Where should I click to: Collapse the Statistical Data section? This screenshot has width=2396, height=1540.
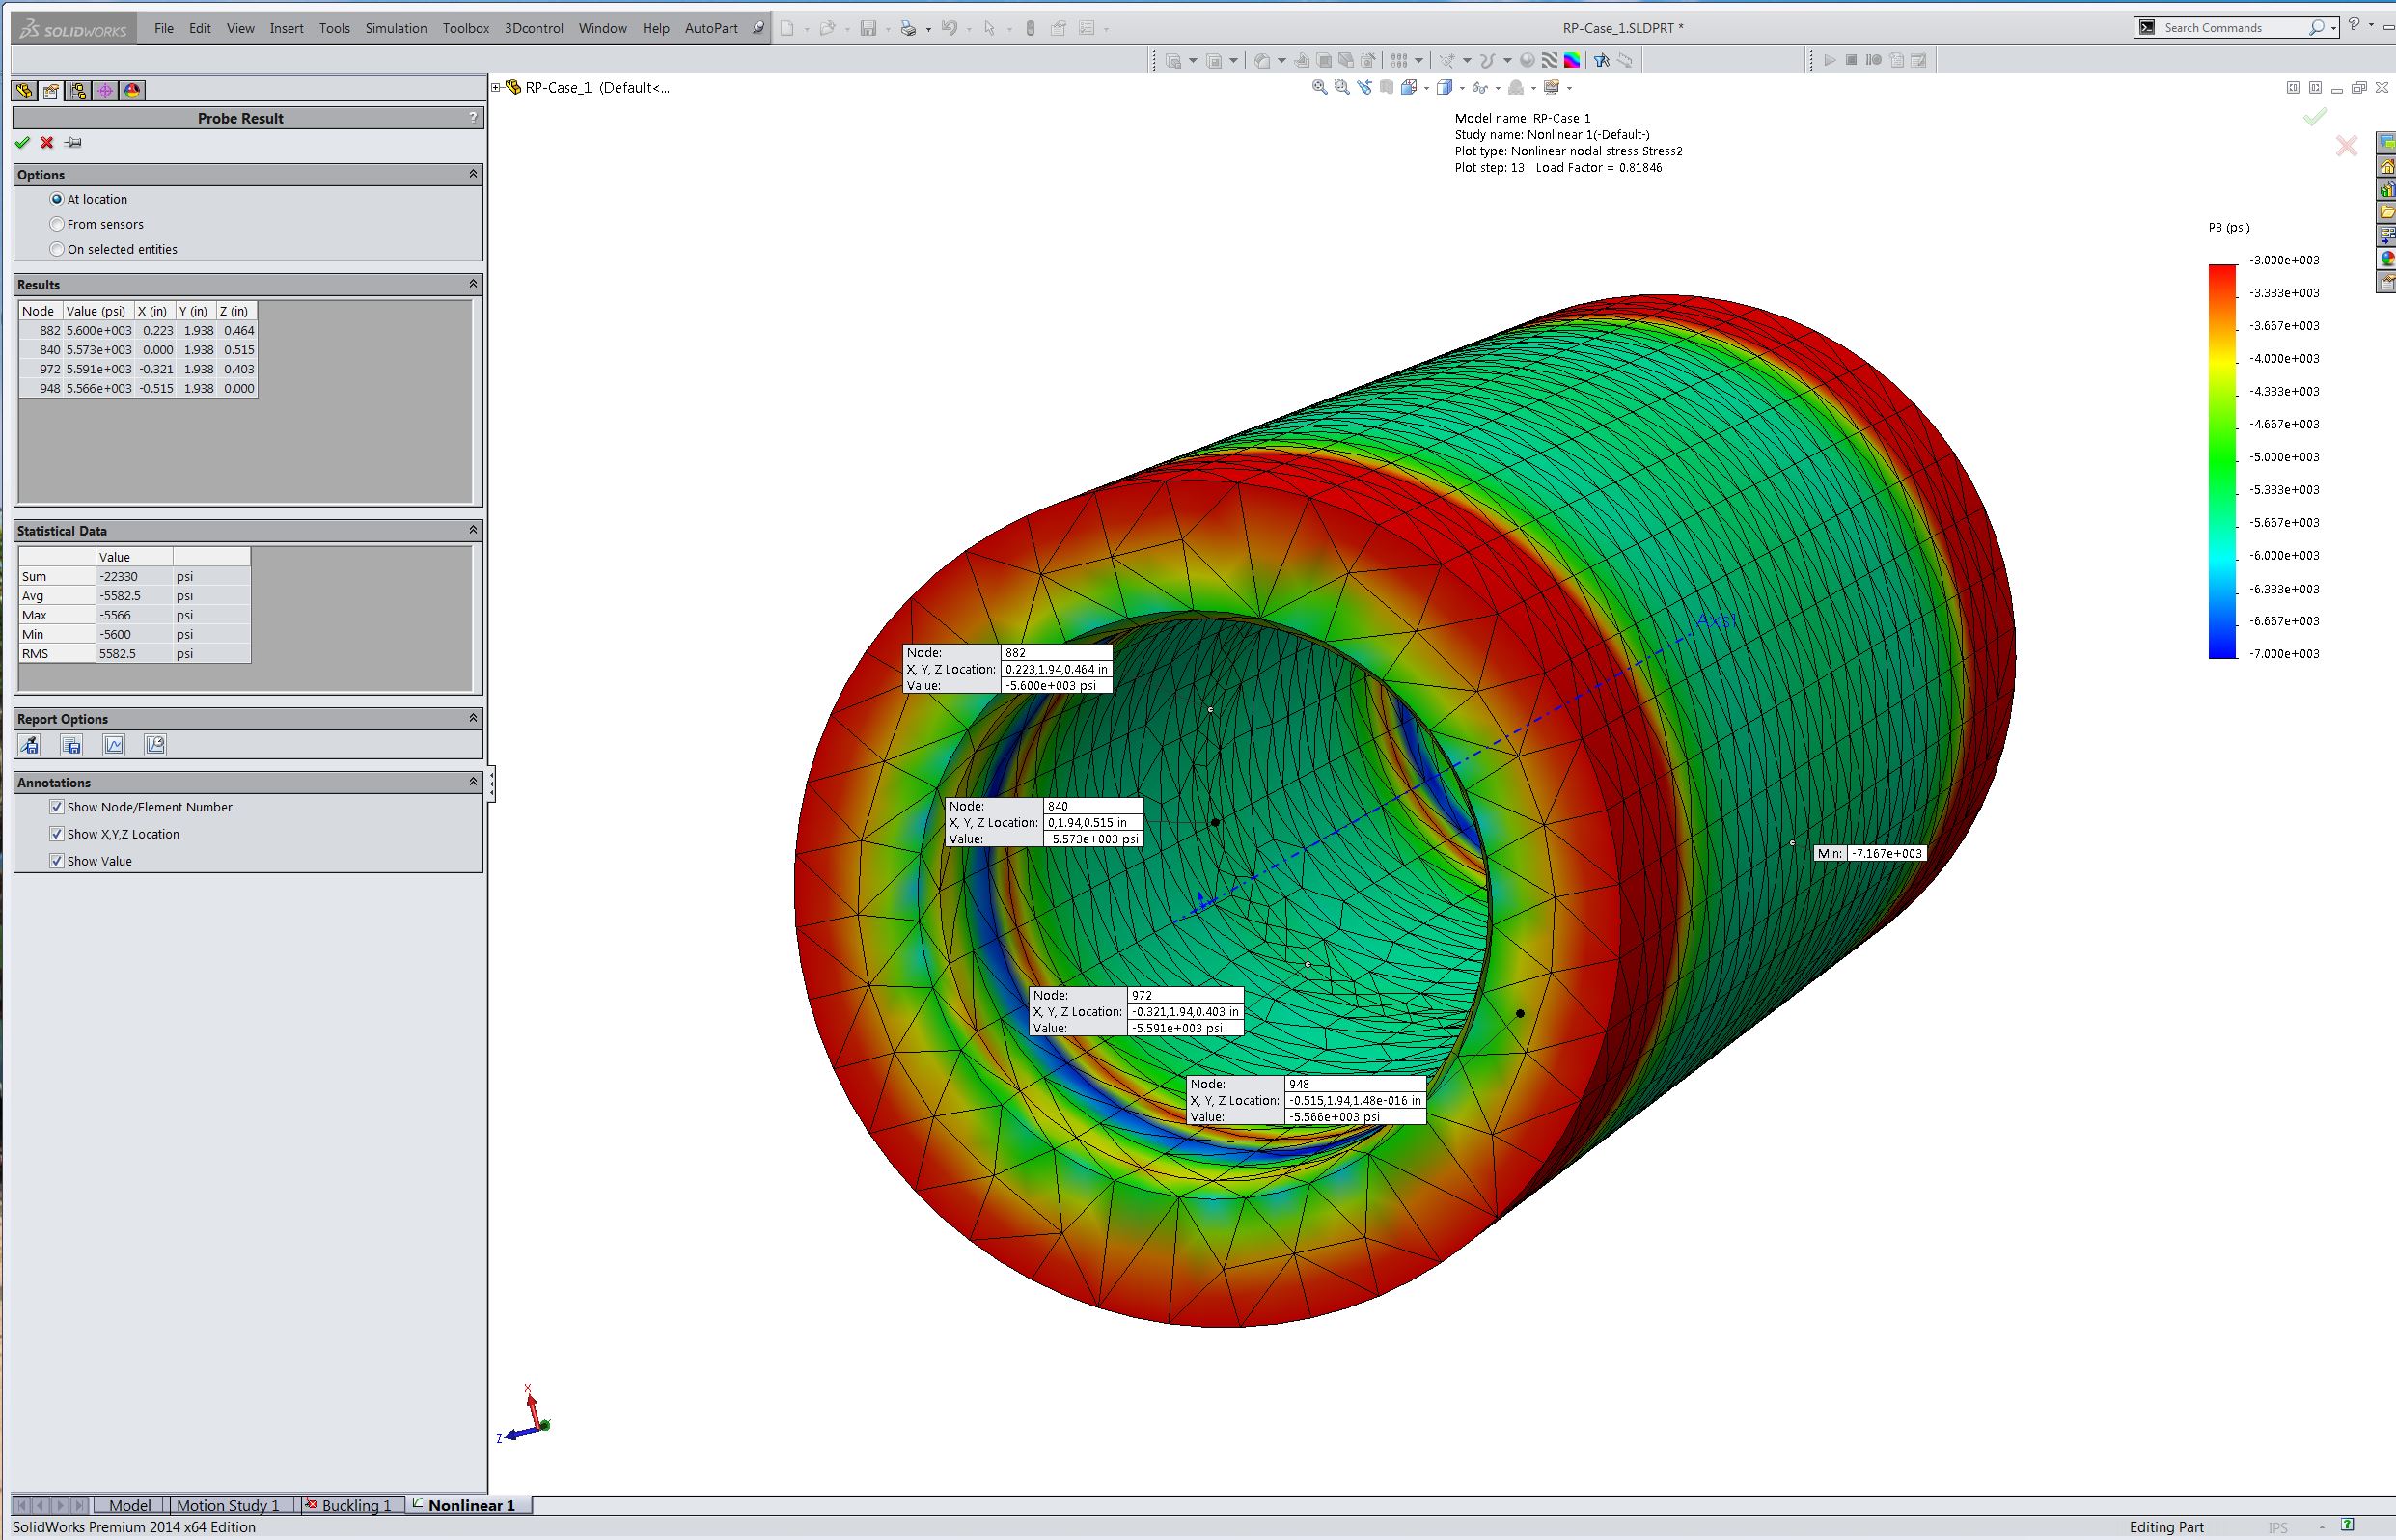pyautogui.click(x=473, y=530)
